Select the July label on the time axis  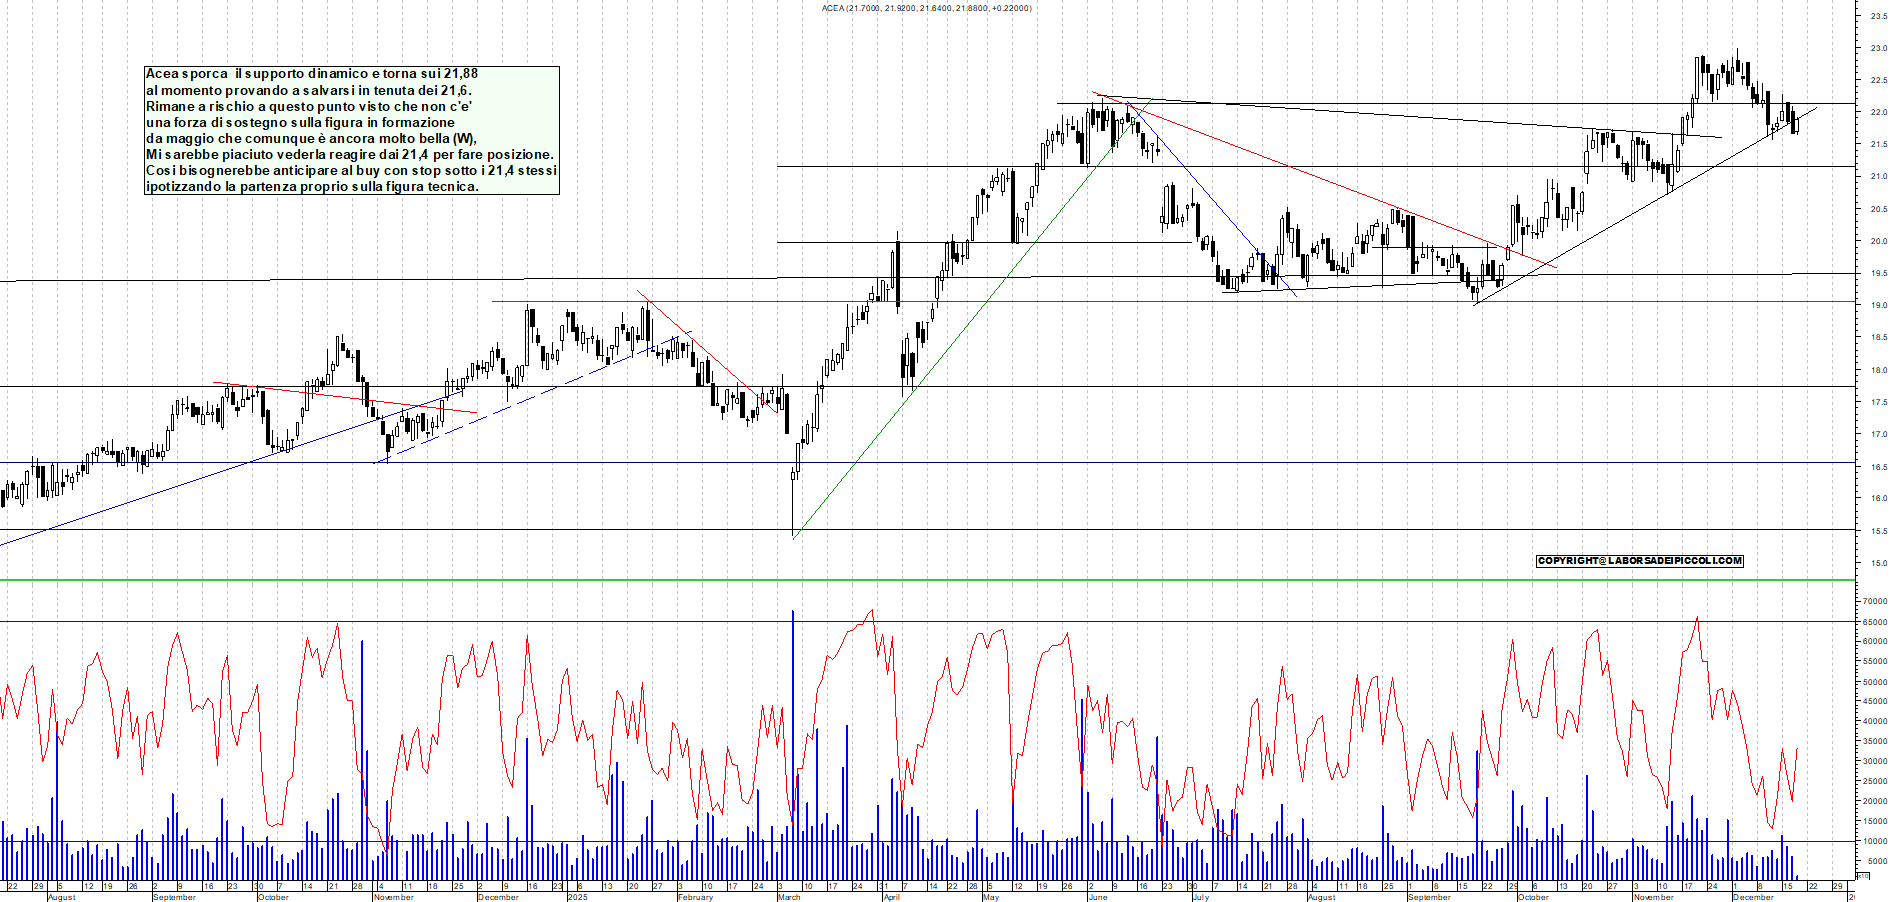click(1200, 897)
